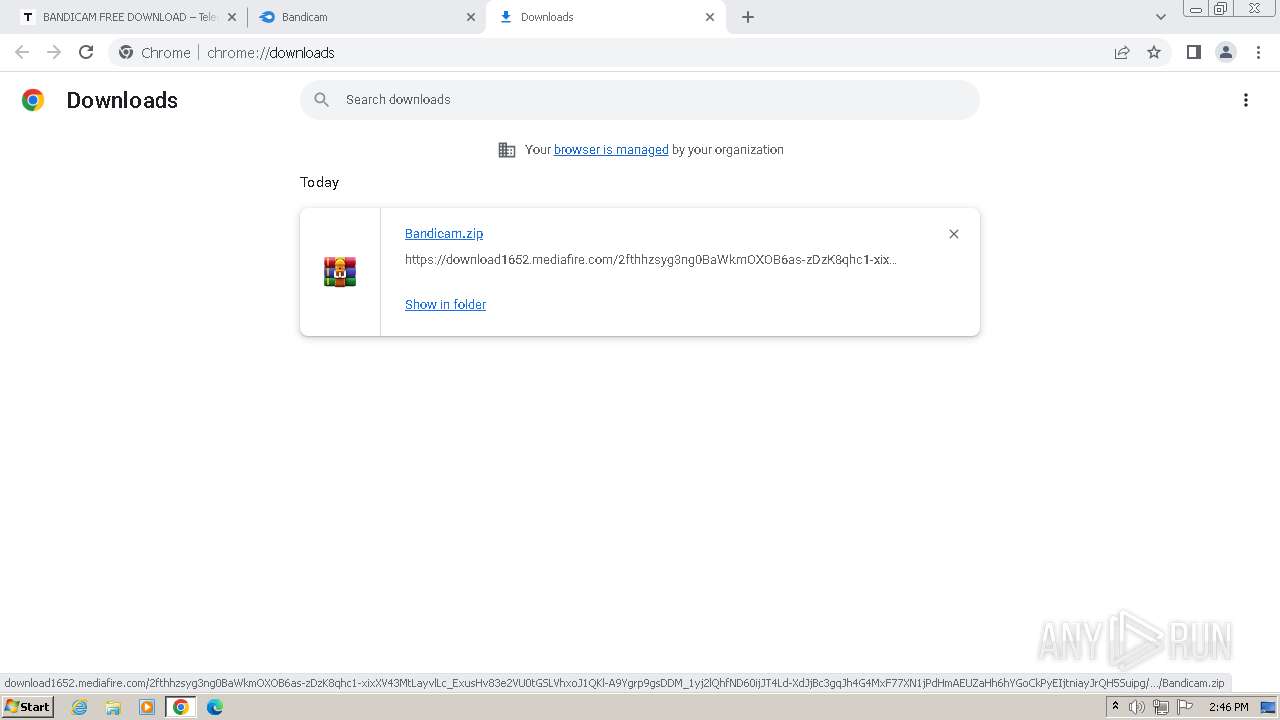
Task: Open a new tab with plus button
Action: (x=748, y=17)
